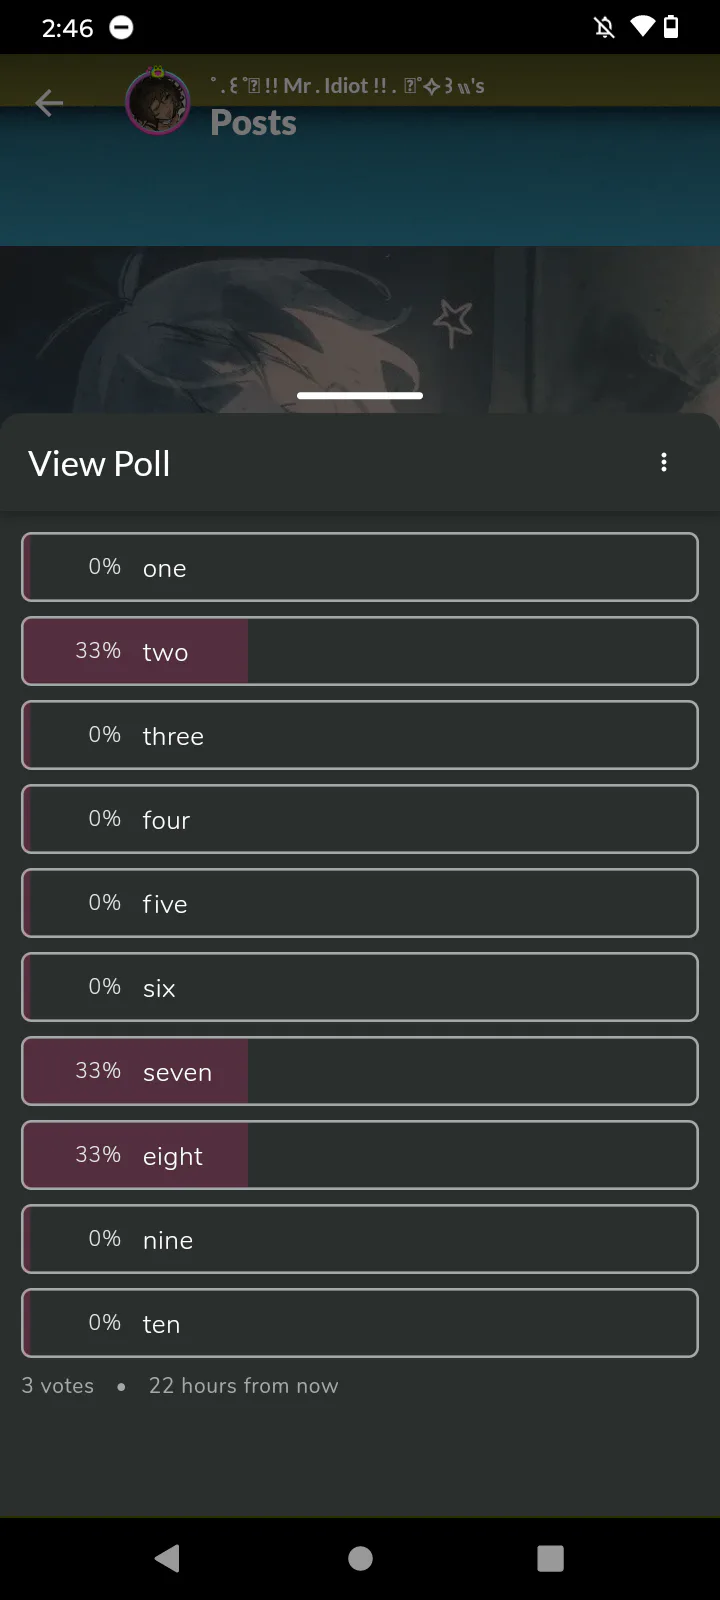Viewport: 720px width, 1600px height.
Task: Tap the bottom sheet drag handle
Action: [360, 396]
